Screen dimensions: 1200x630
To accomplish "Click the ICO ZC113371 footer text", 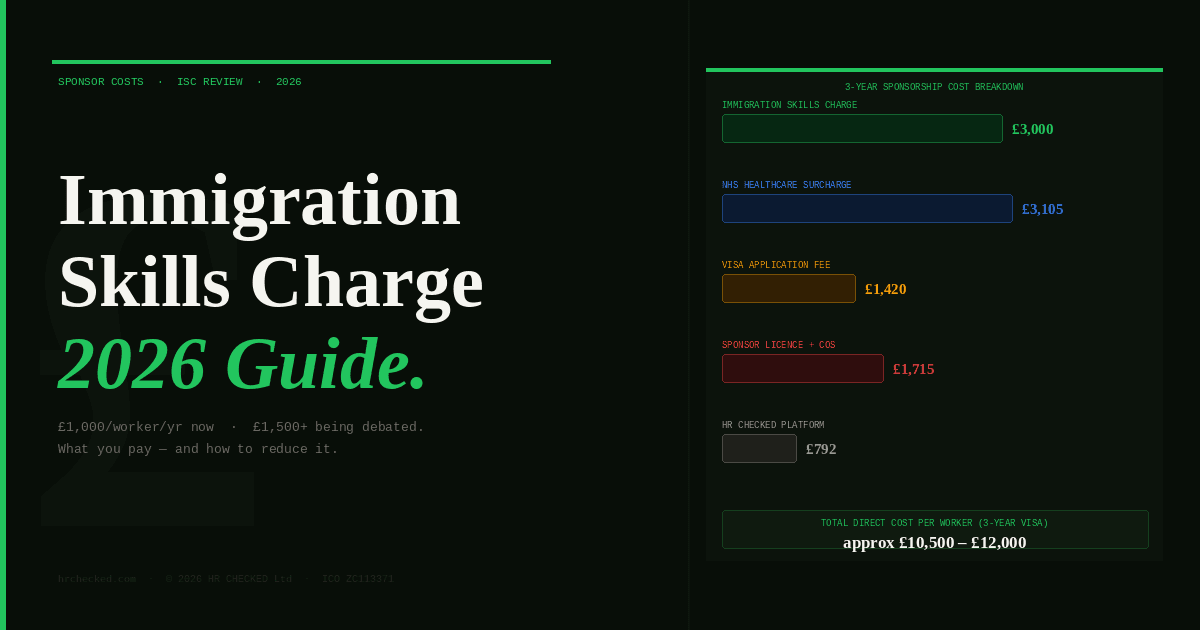I will (x=357, y=578).
